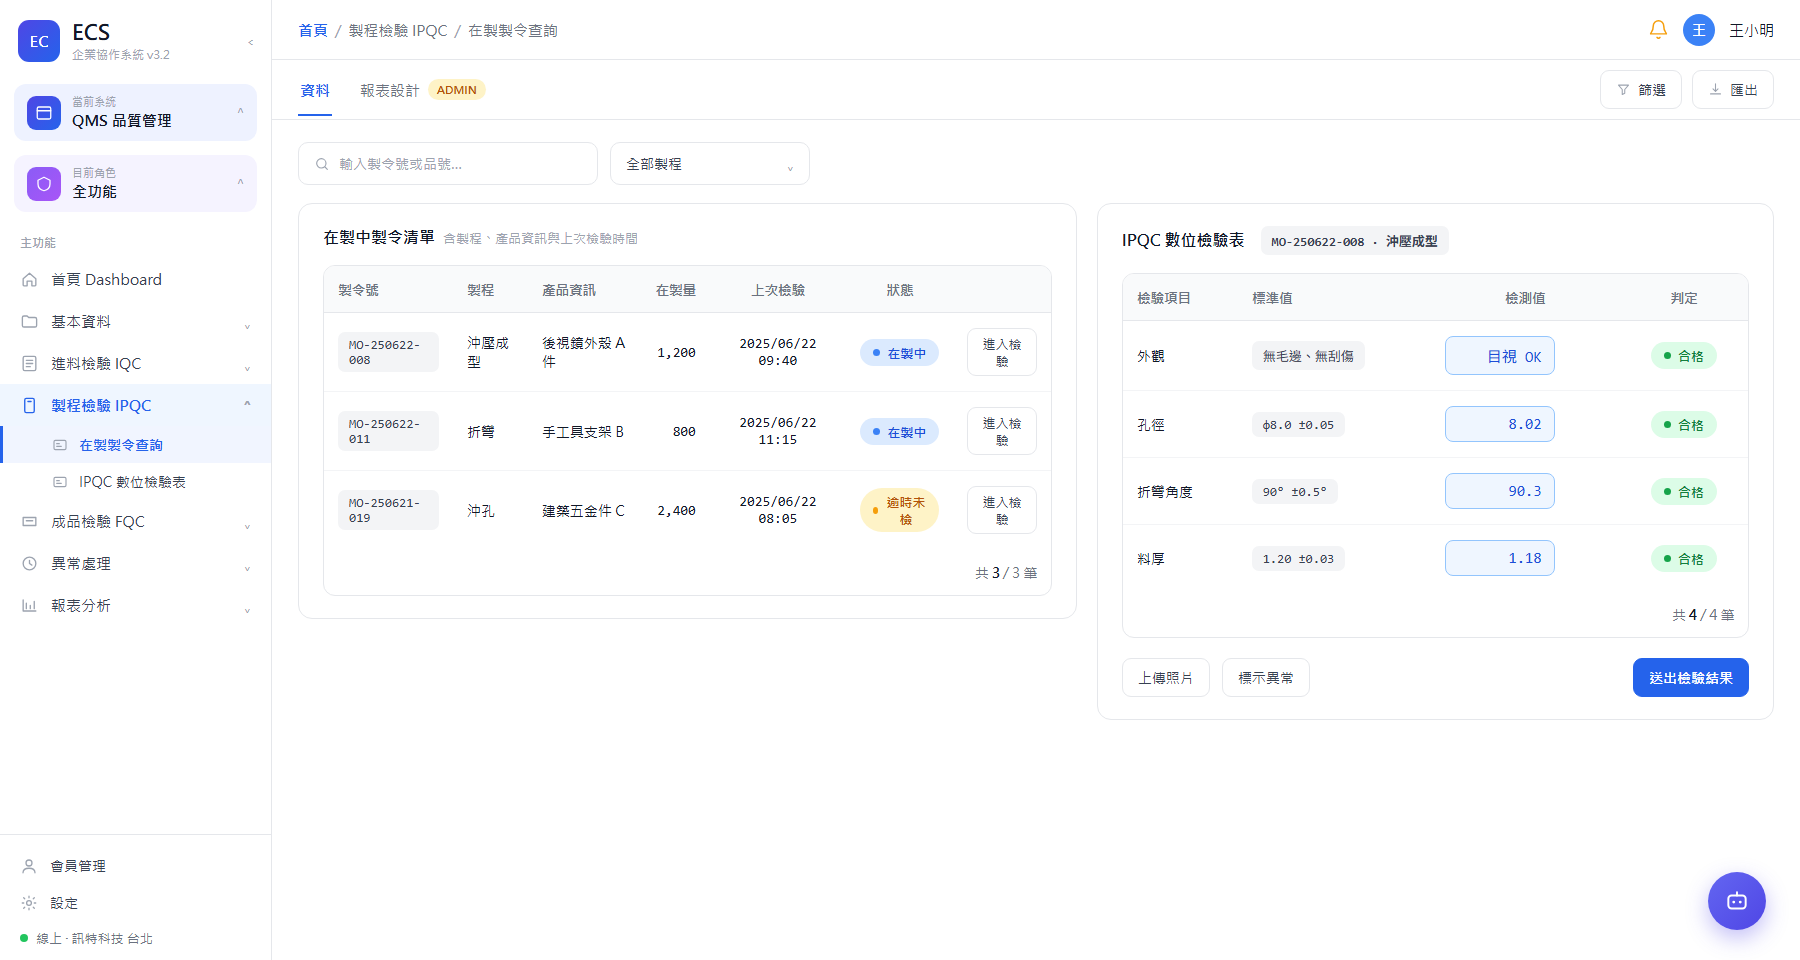
Task: Click the 料厚 value field 1.18
Action: click(1500, 558)
